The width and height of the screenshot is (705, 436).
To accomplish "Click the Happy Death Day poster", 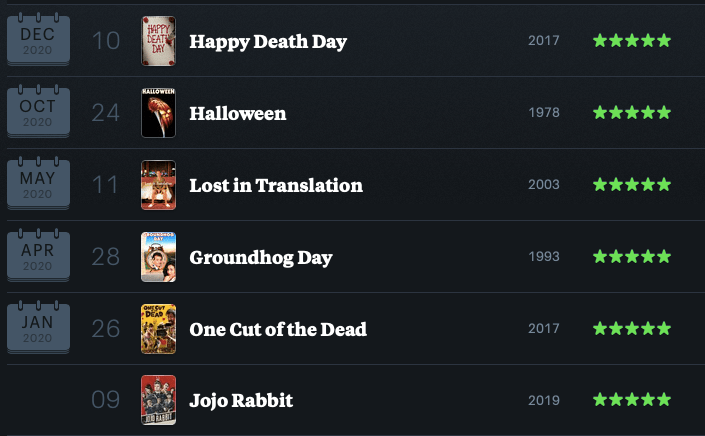I will (x=158, y=41).
